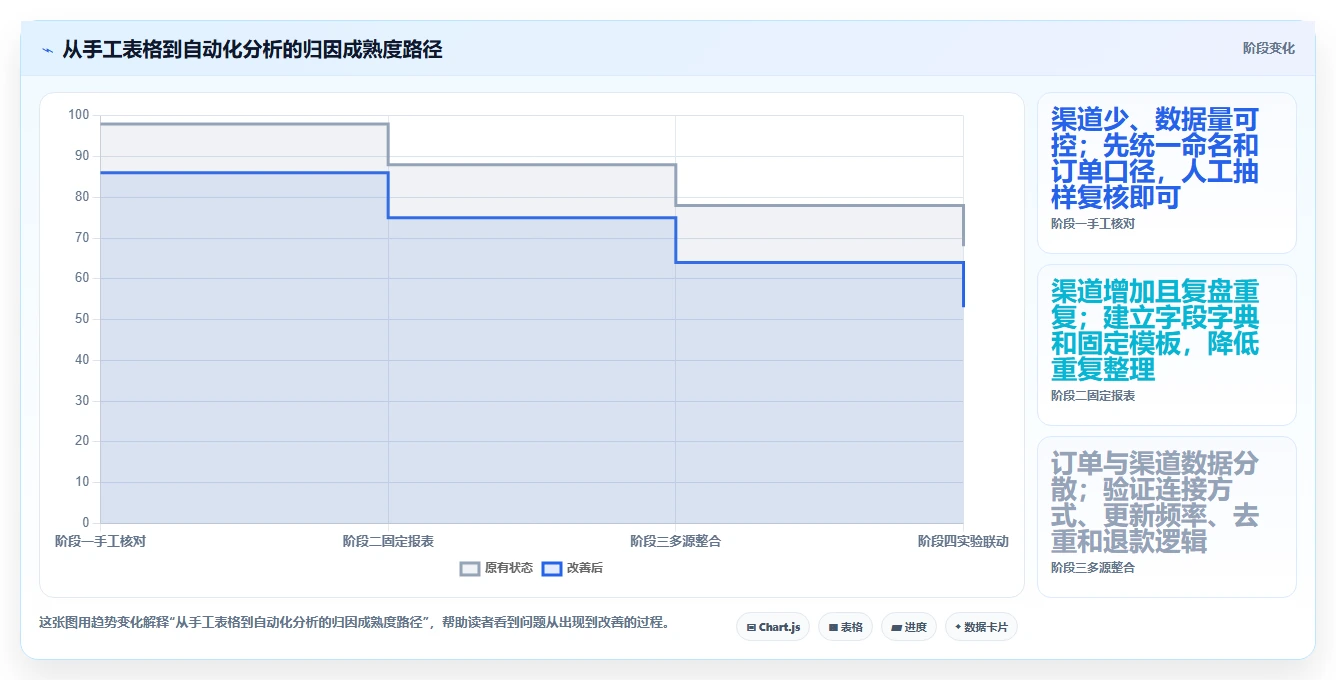Select the Chart.js tag
Image resolution: width=1336 pixels, height=680 pixels.
[773, 627]
